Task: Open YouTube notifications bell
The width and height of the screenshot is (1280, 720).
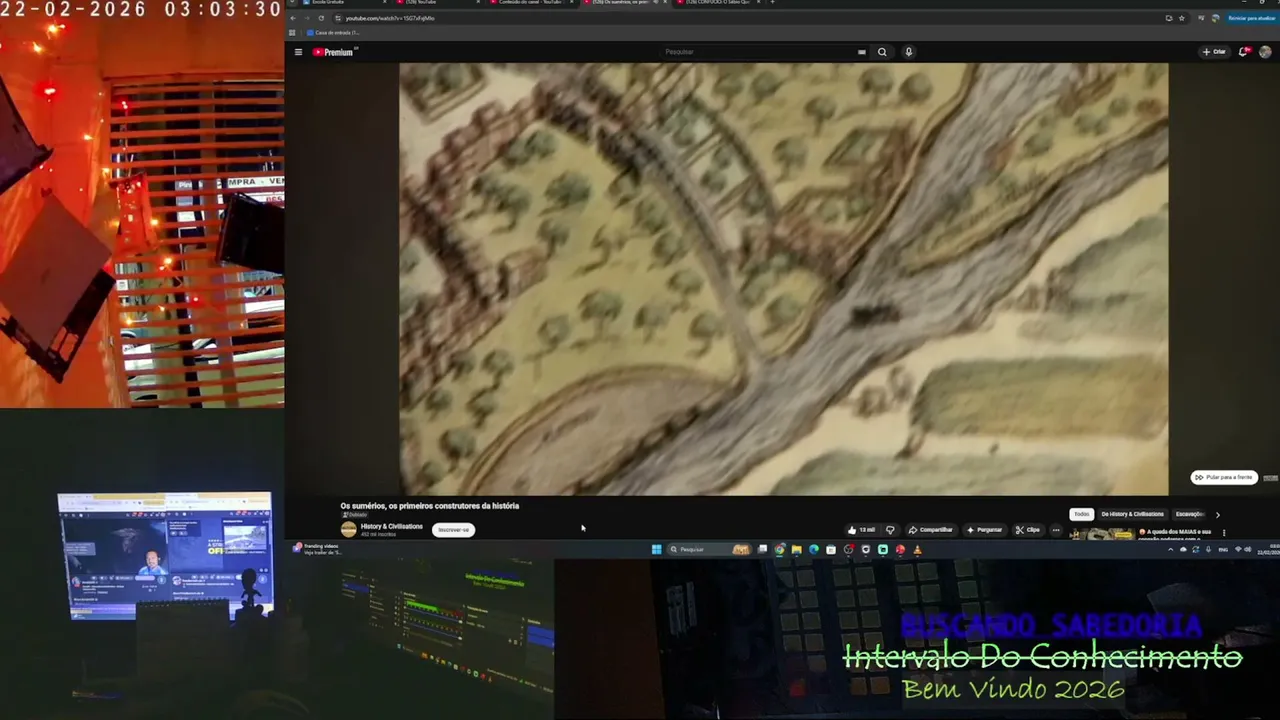Action: click(x=1244, y=52)
